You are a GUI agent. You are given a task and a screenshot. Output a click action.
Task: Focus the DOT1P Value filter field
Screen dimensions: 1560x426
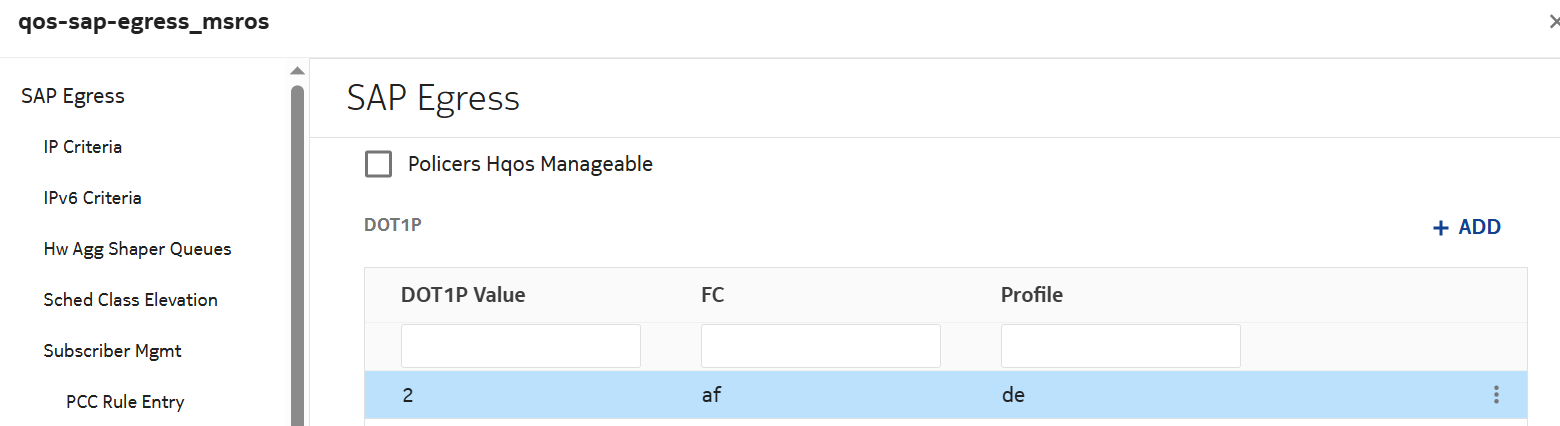[520, 346]
